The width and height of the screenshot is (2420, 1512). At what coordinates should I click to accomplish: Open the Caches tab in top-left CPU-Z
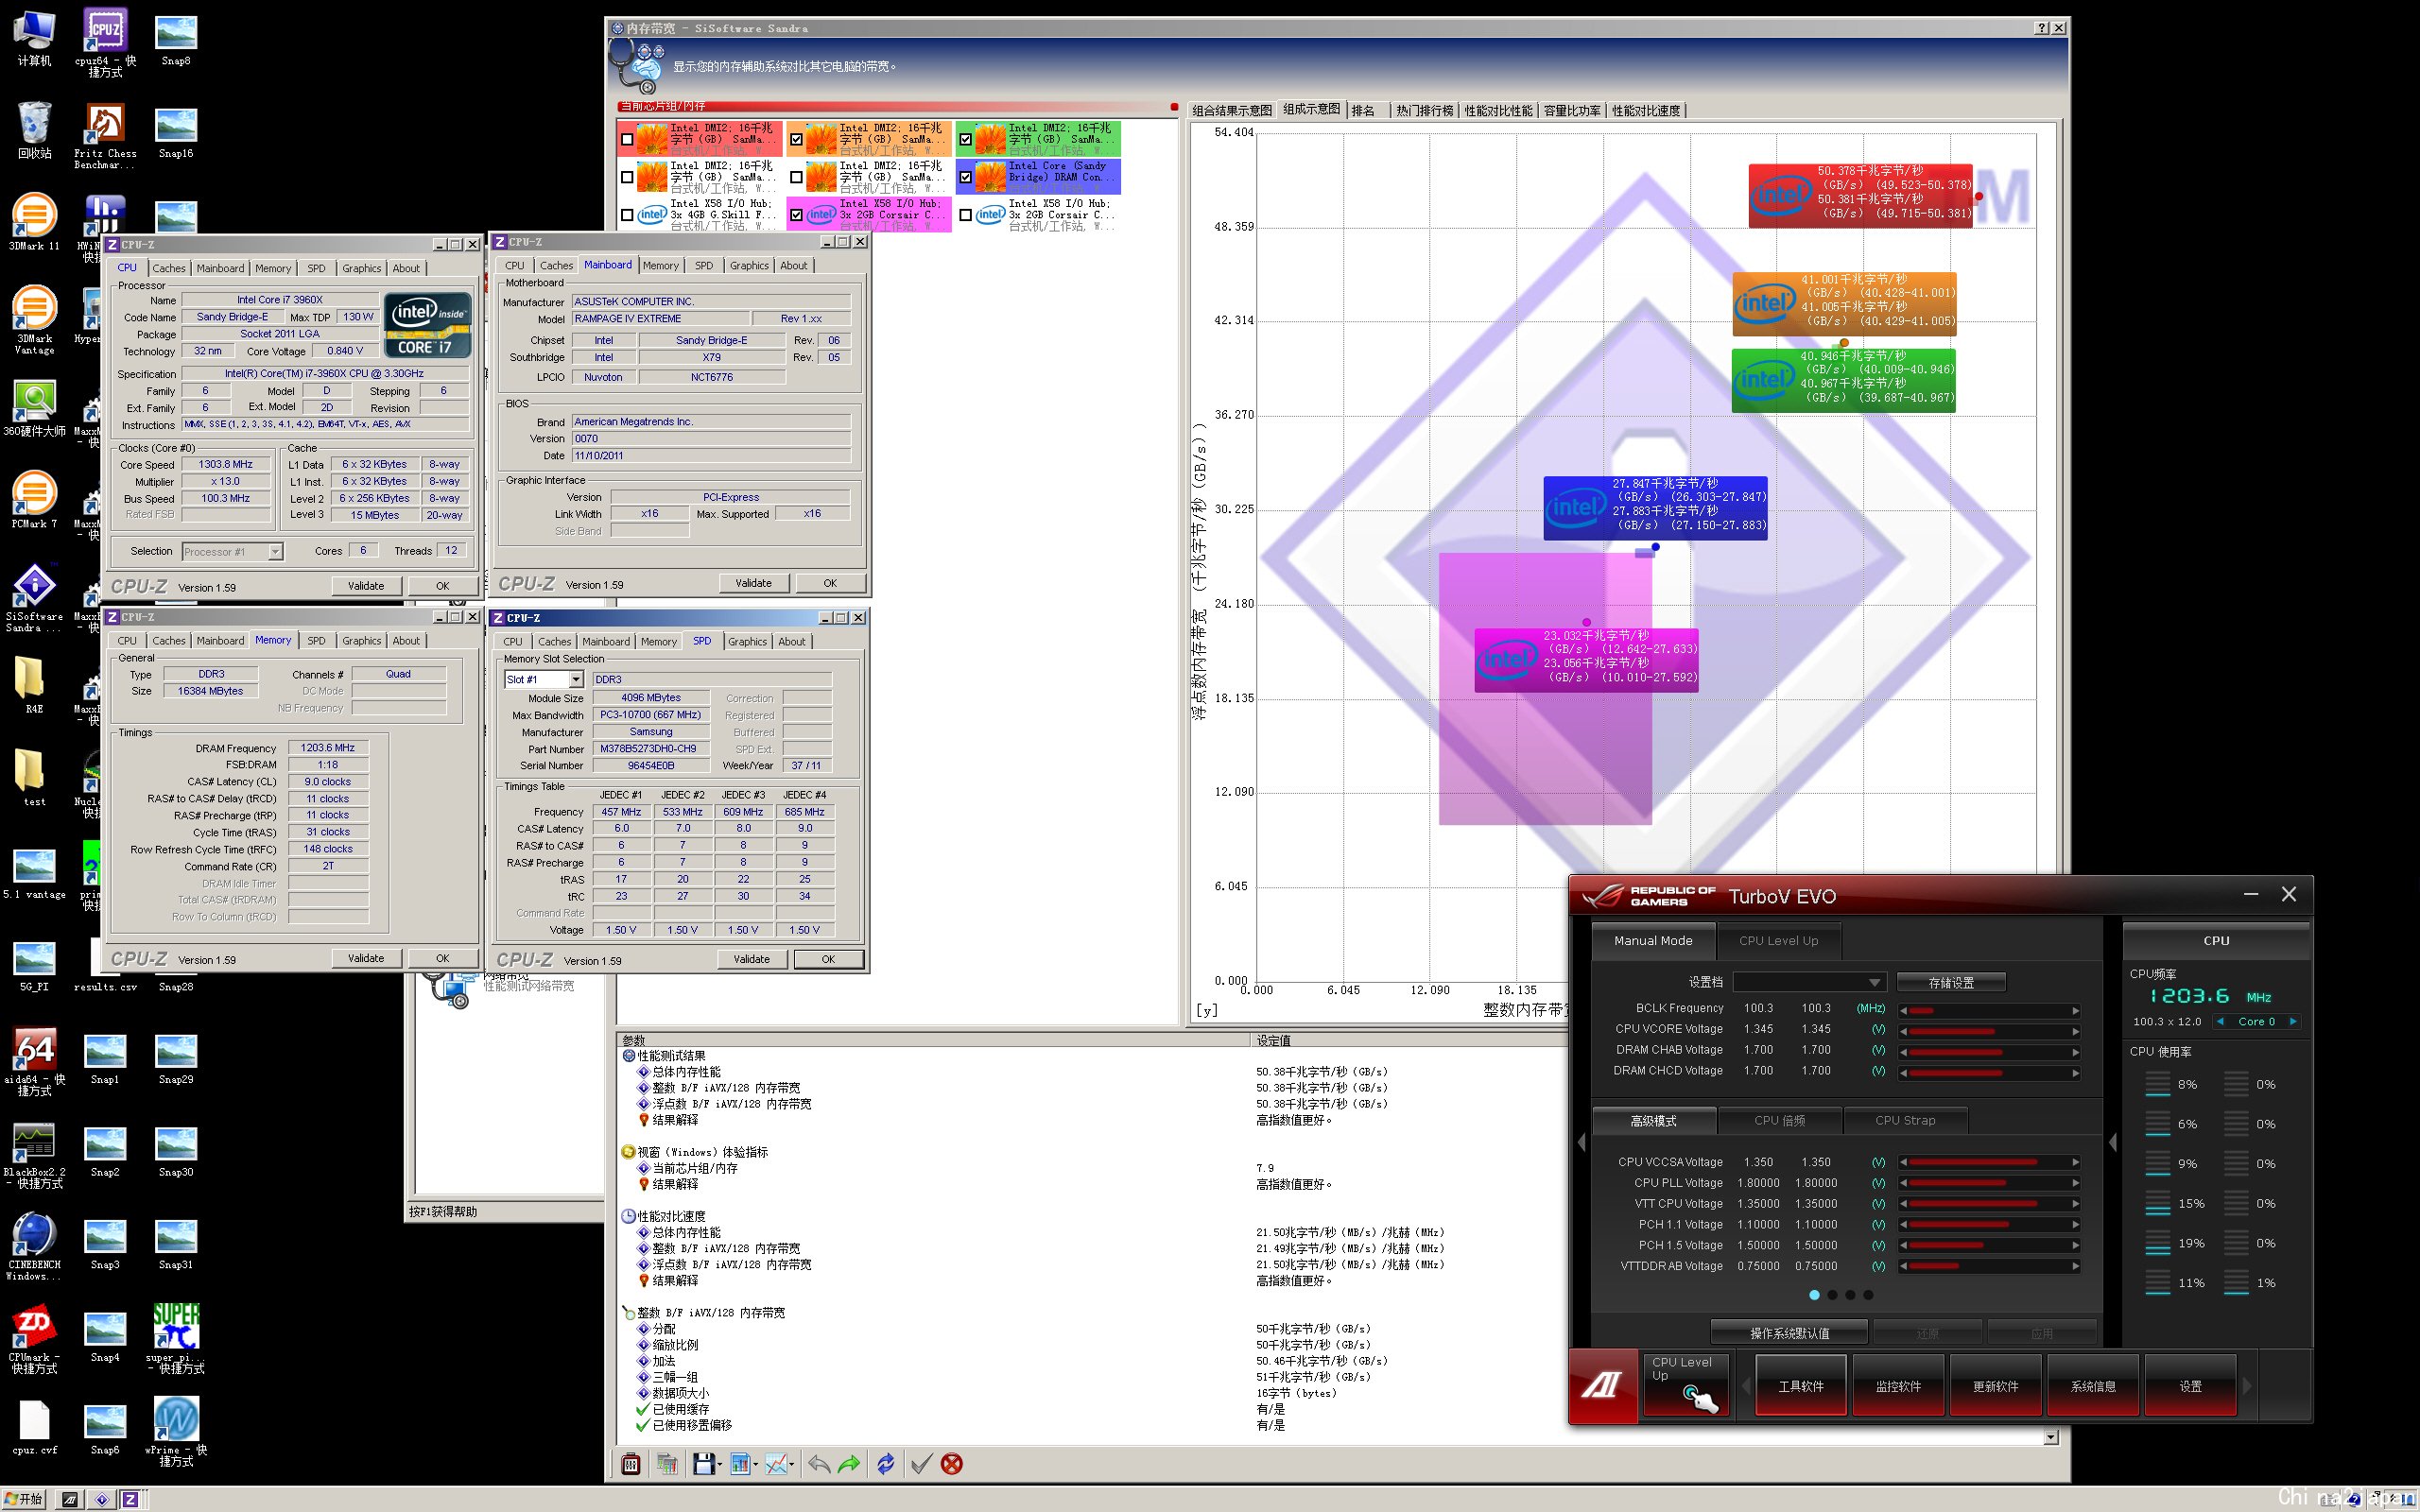coord(168,268)
